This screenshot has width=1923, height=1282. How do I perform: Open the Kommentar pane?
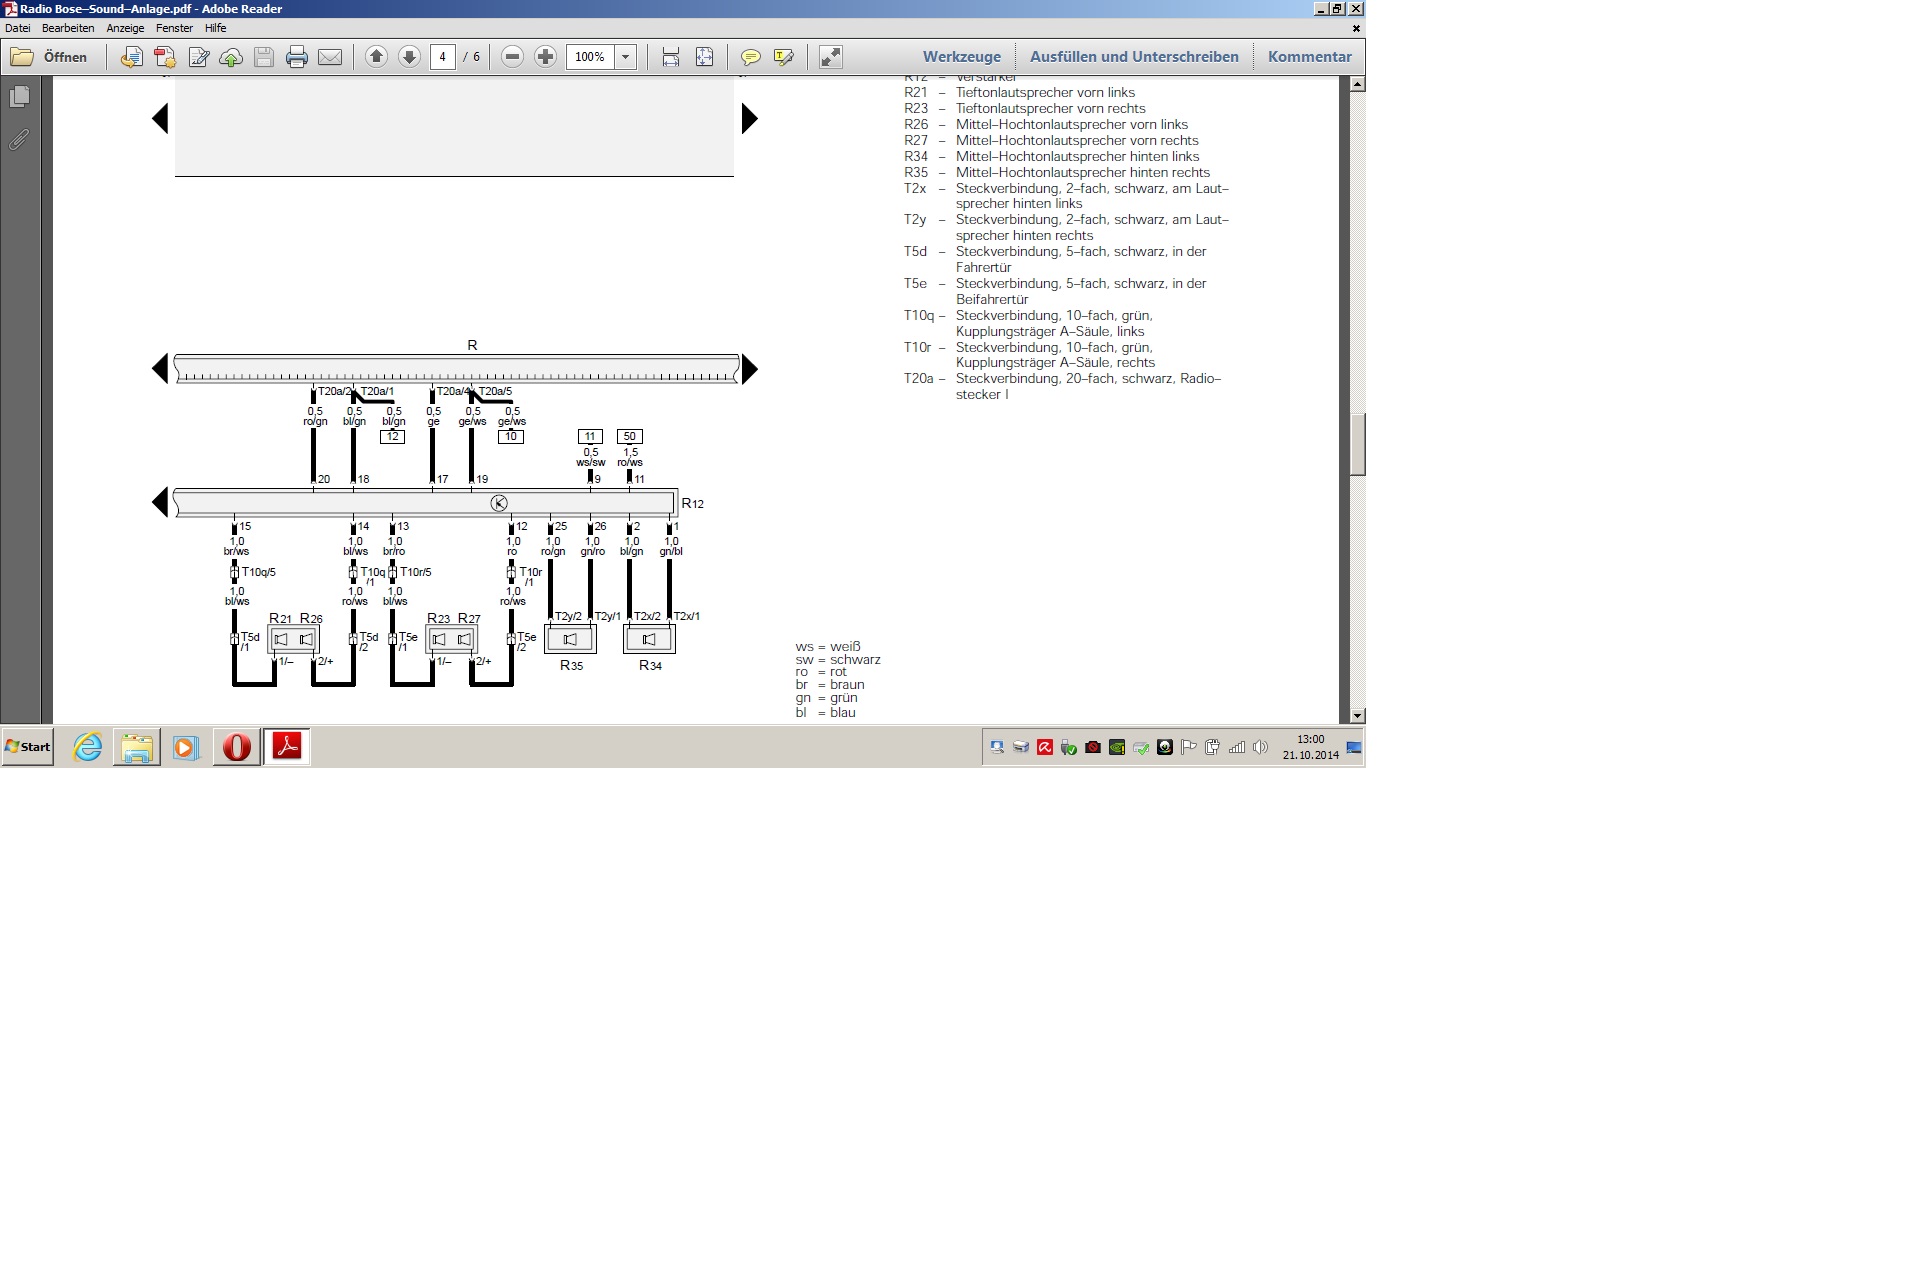pos(1309,57)
